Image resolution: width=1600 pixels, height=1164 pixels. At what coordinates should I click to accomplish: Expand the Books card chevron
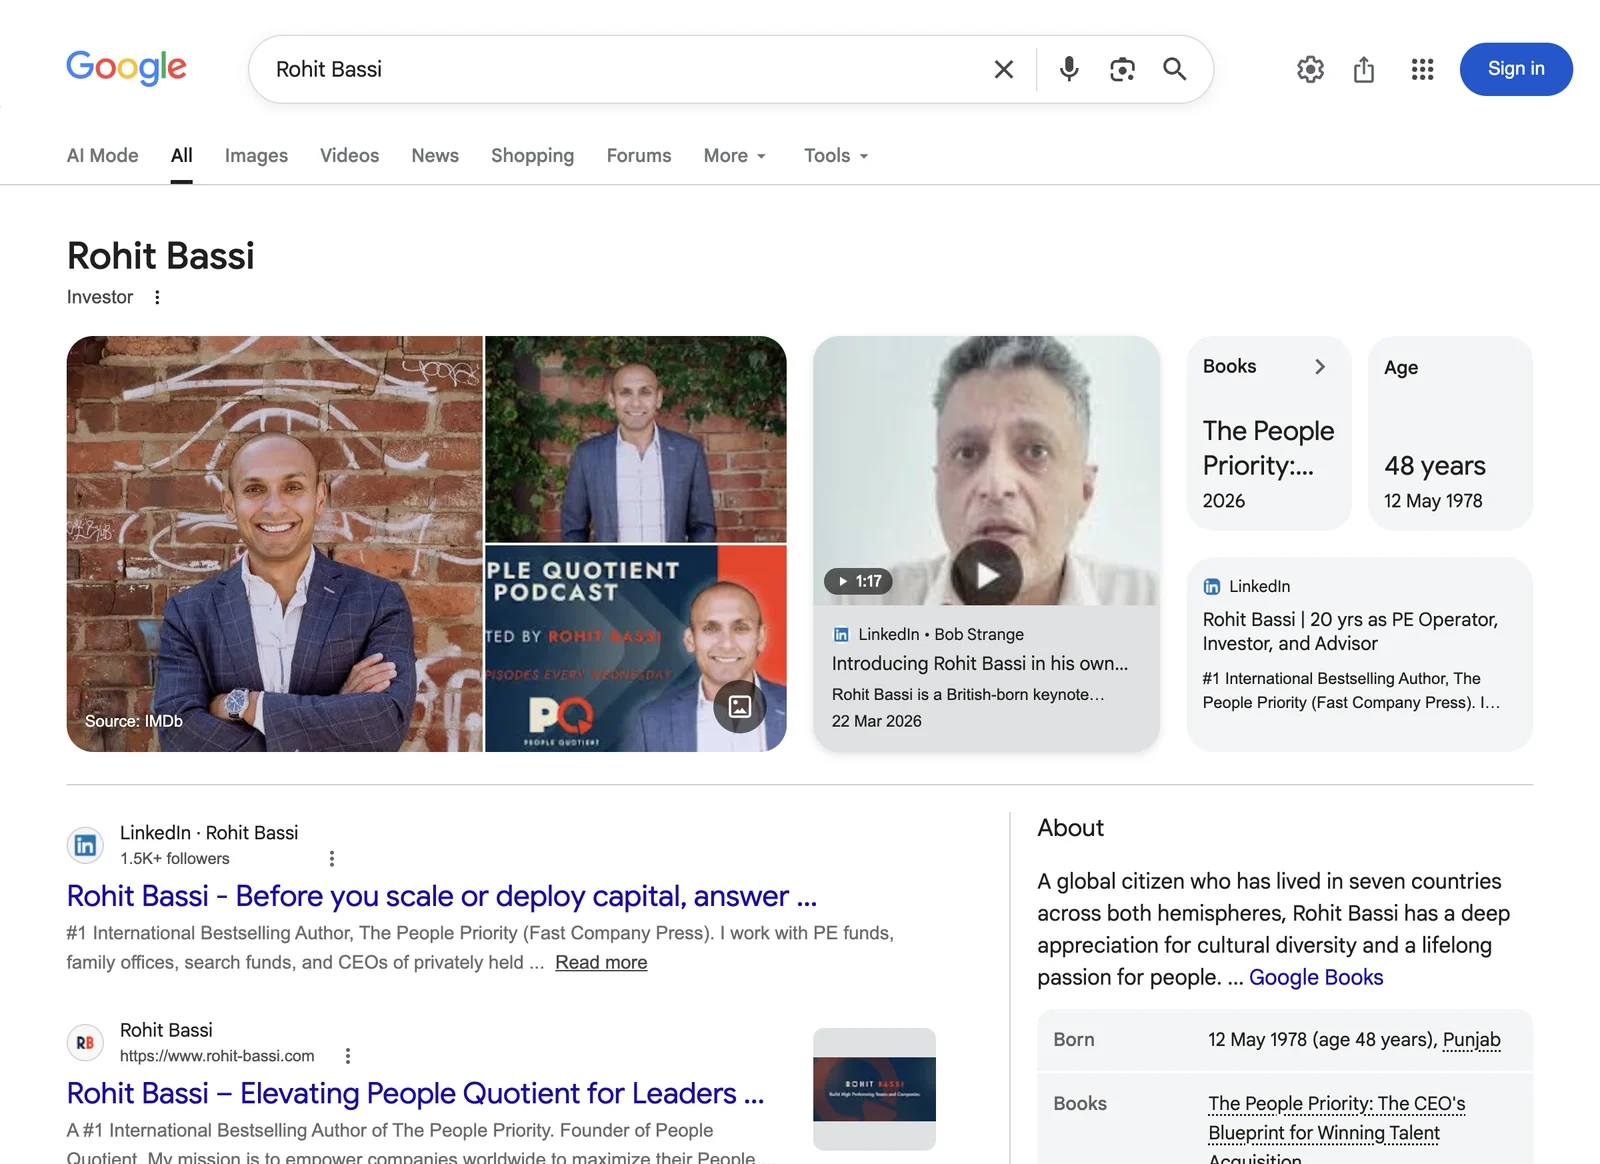(1320, 367)
